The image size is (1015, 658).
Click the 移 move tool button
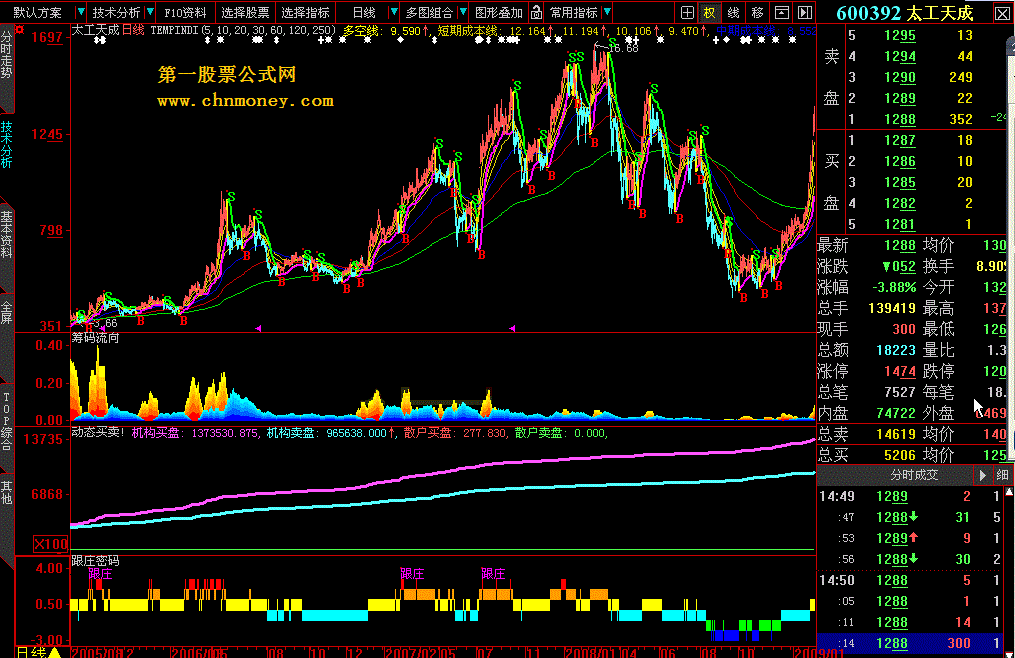757,12
